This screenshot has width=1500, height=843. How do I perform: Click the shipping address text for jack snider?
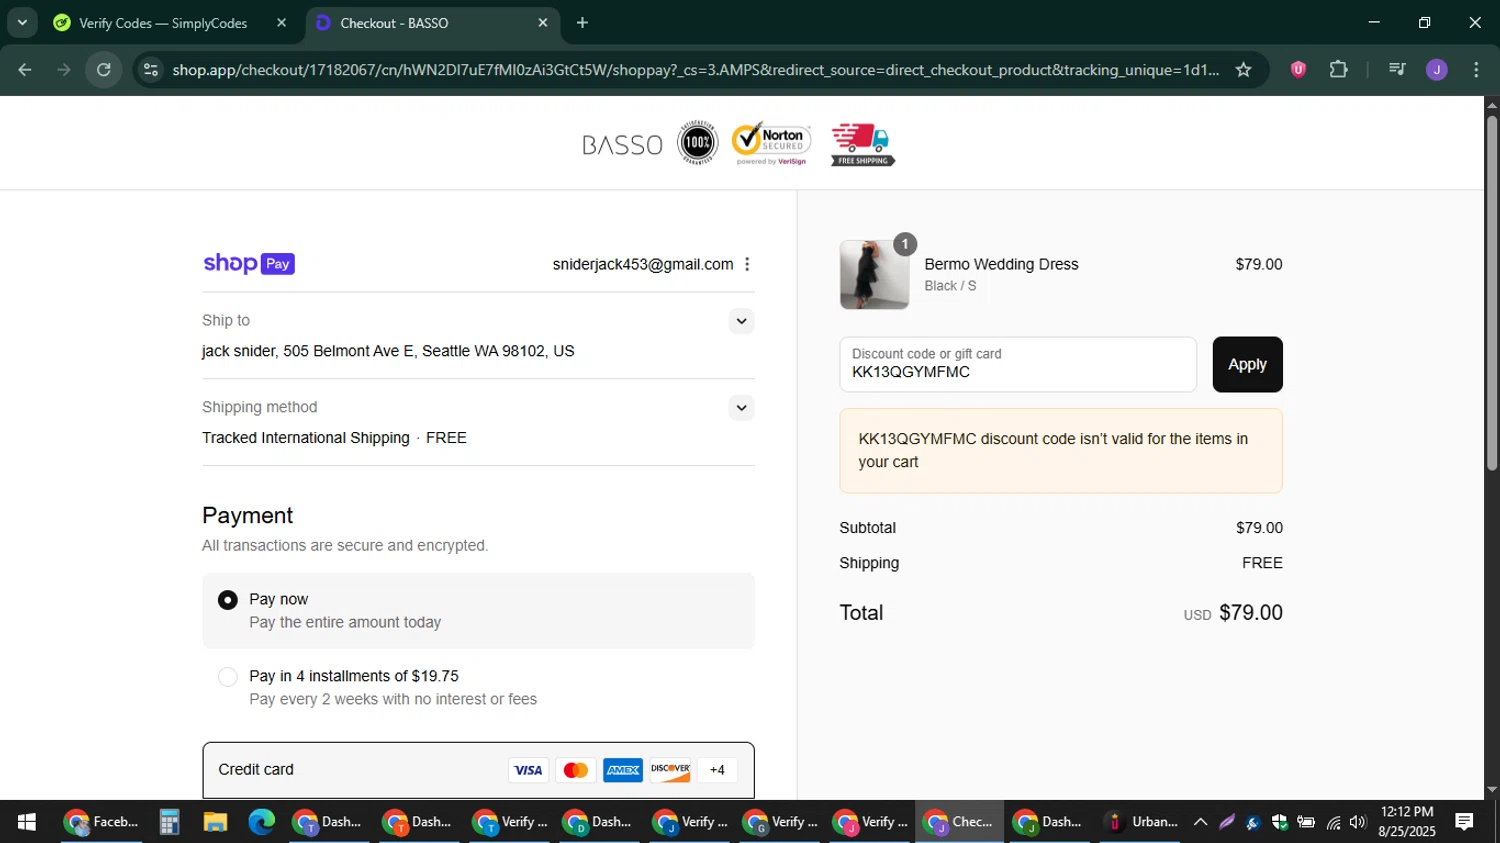388,351
